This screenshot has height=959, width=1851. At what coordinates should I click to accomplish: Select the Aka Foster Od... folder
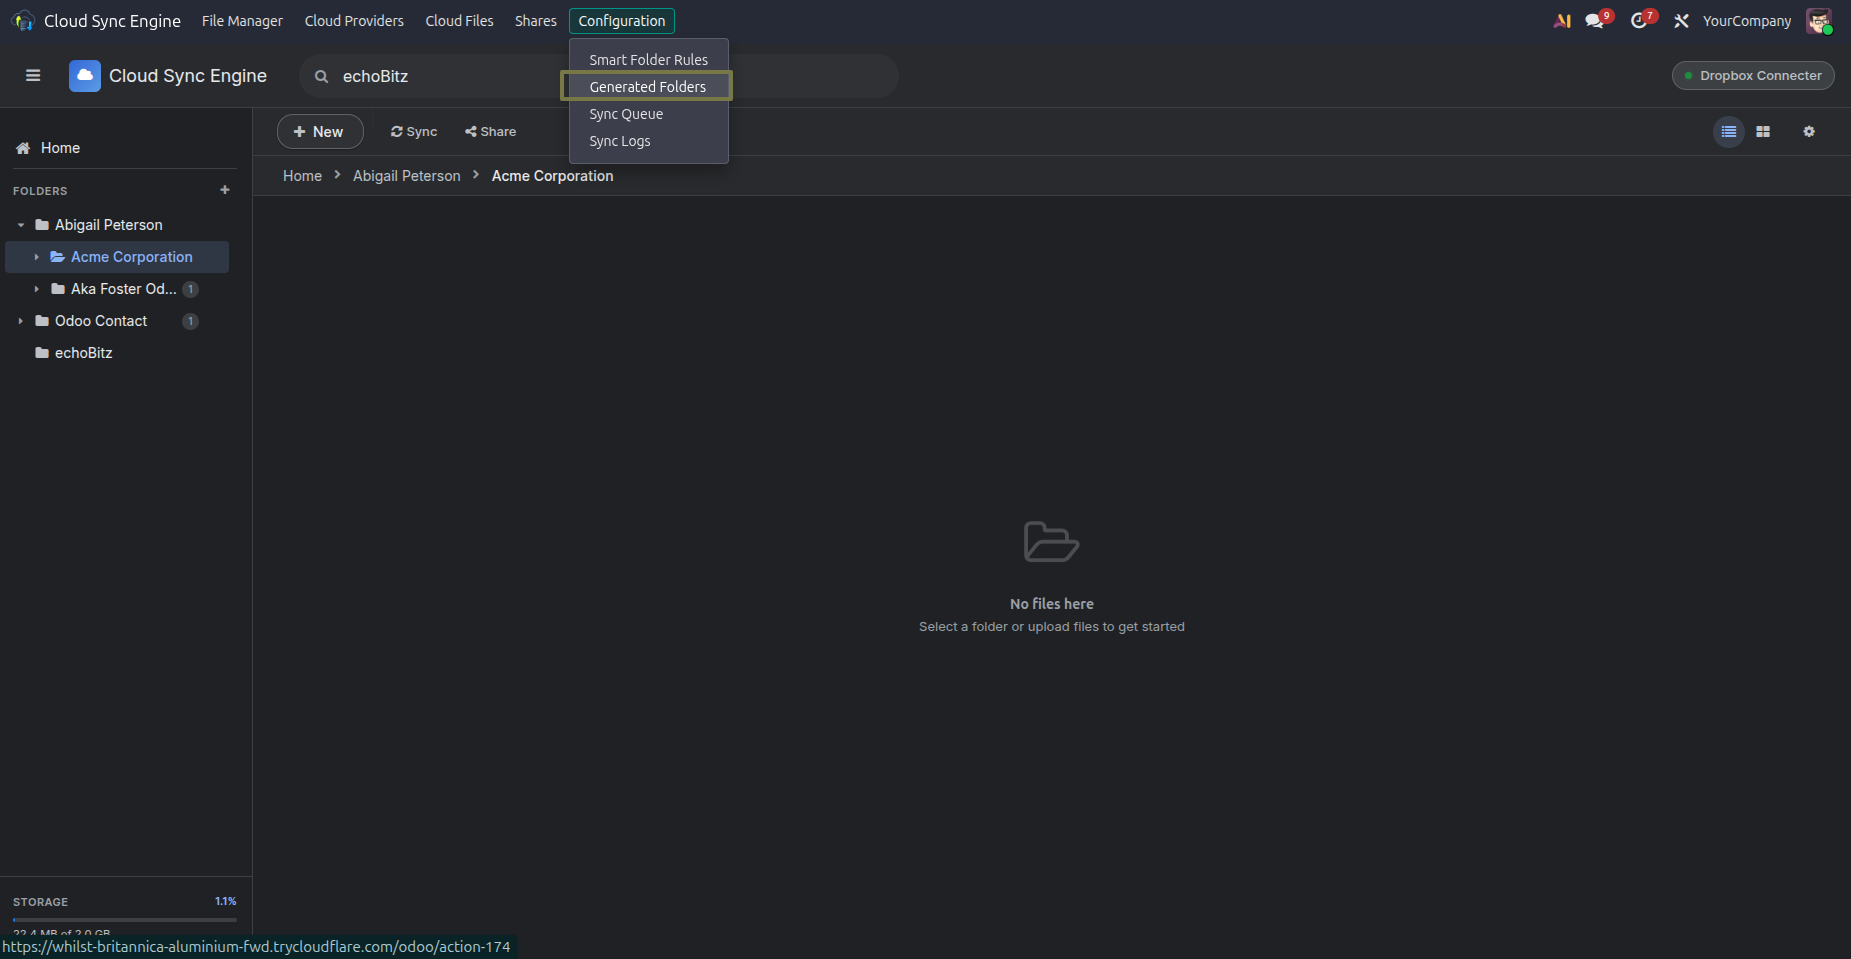pyautogui.click(x=117, y=289)
